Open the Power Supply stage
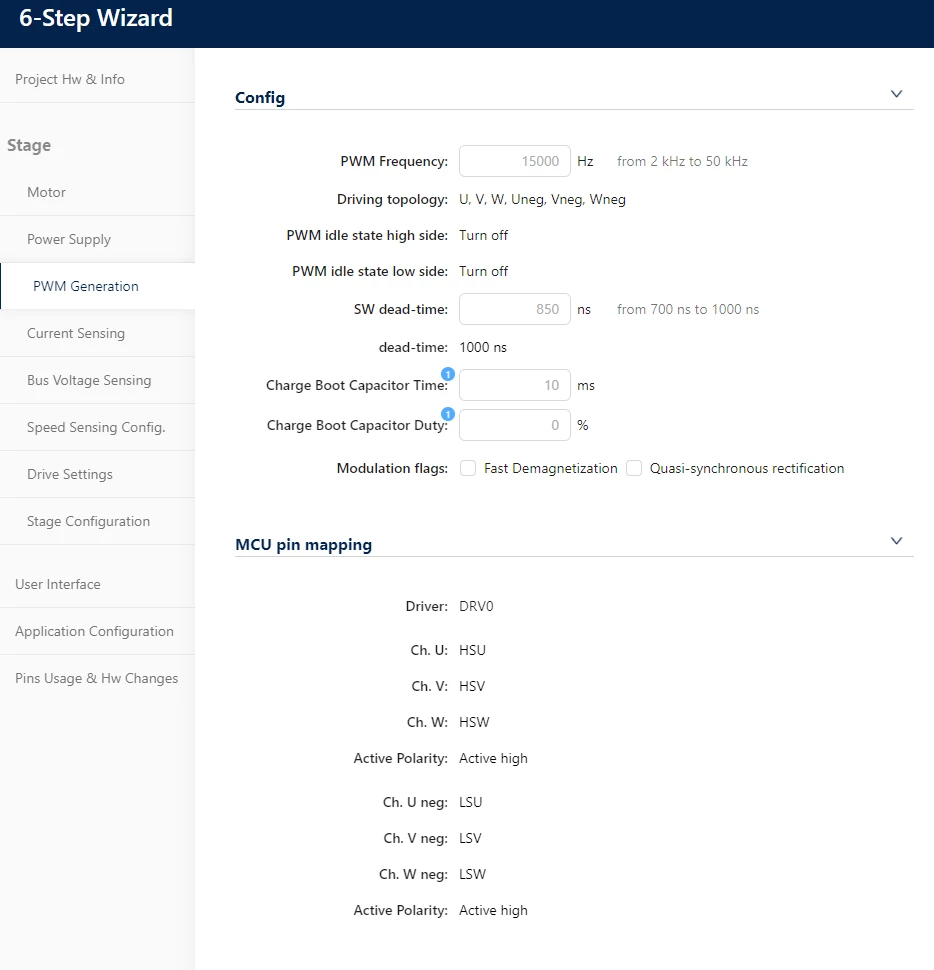The image size is (934, 970). click(x=97, y=239)
